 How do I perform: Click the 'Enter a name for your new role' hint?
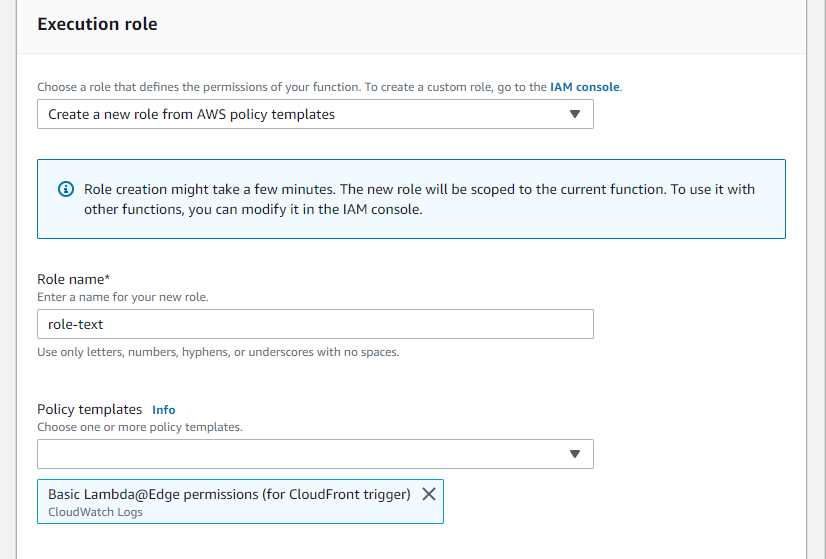coord(123,297)
